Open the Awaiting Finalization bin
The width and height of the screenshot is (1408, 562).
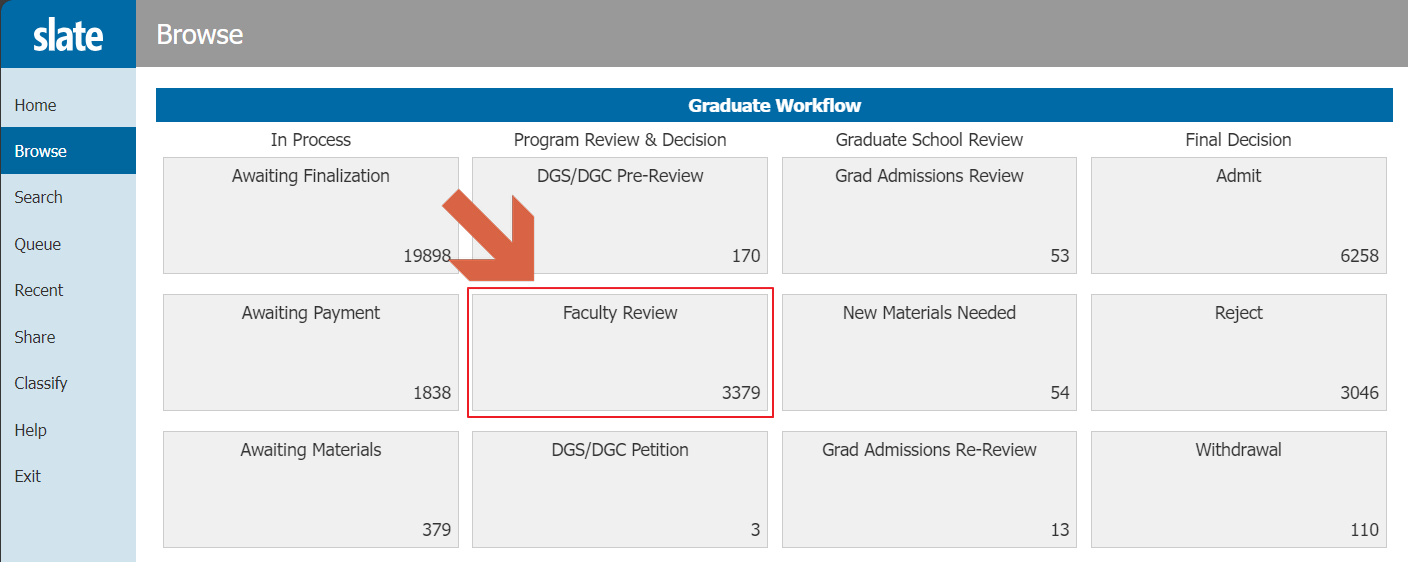coord(311,215)
